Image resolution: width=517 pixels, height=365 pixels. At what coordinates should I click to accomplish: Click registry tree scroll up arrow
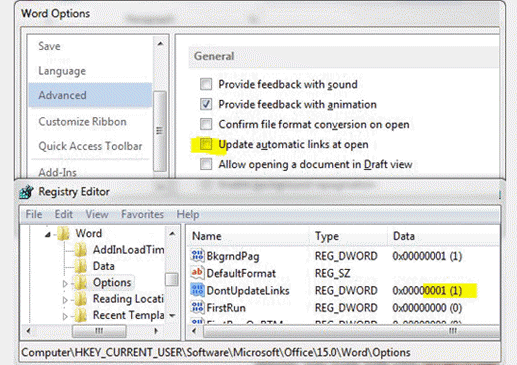click(x=172, y=234)
